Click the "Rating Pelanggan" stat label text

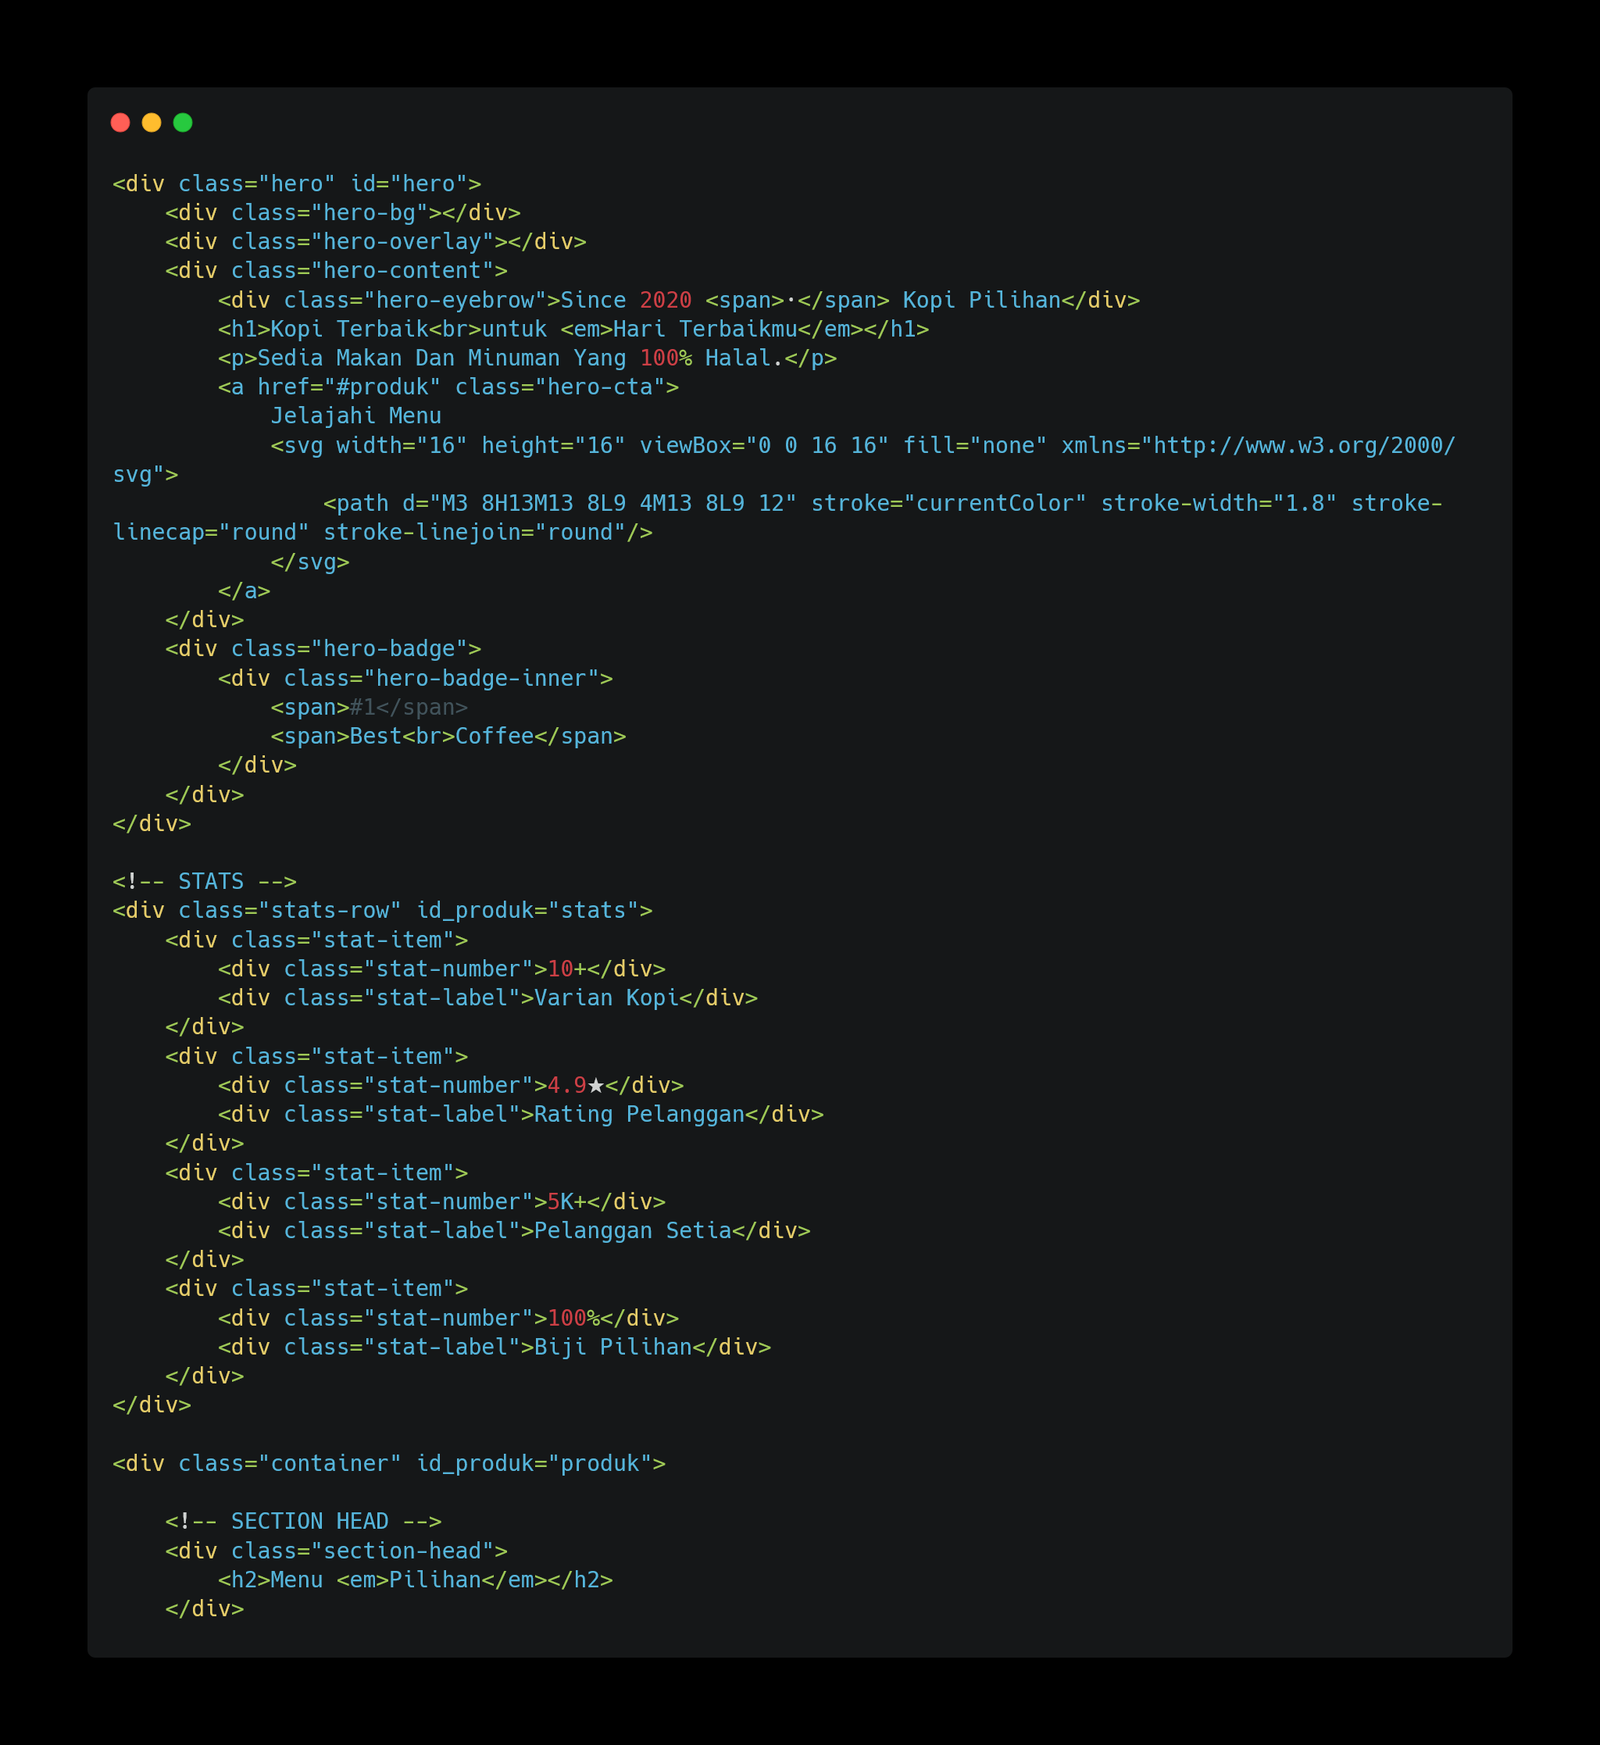point(639,1114)
